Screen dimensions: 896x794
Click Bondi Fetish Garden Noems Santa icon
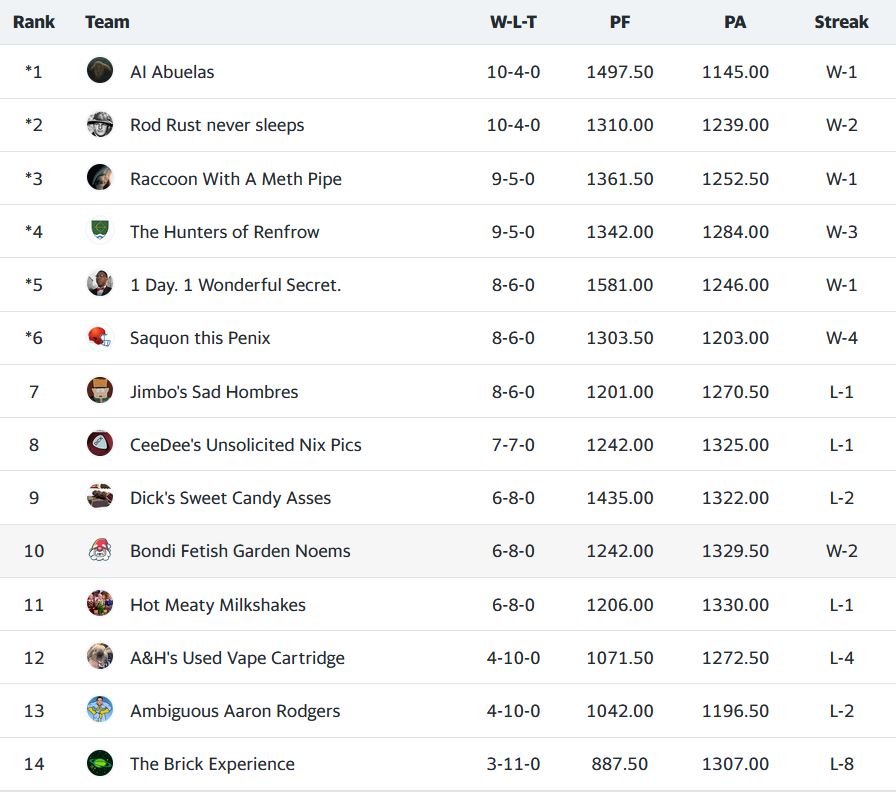point(100,551)
